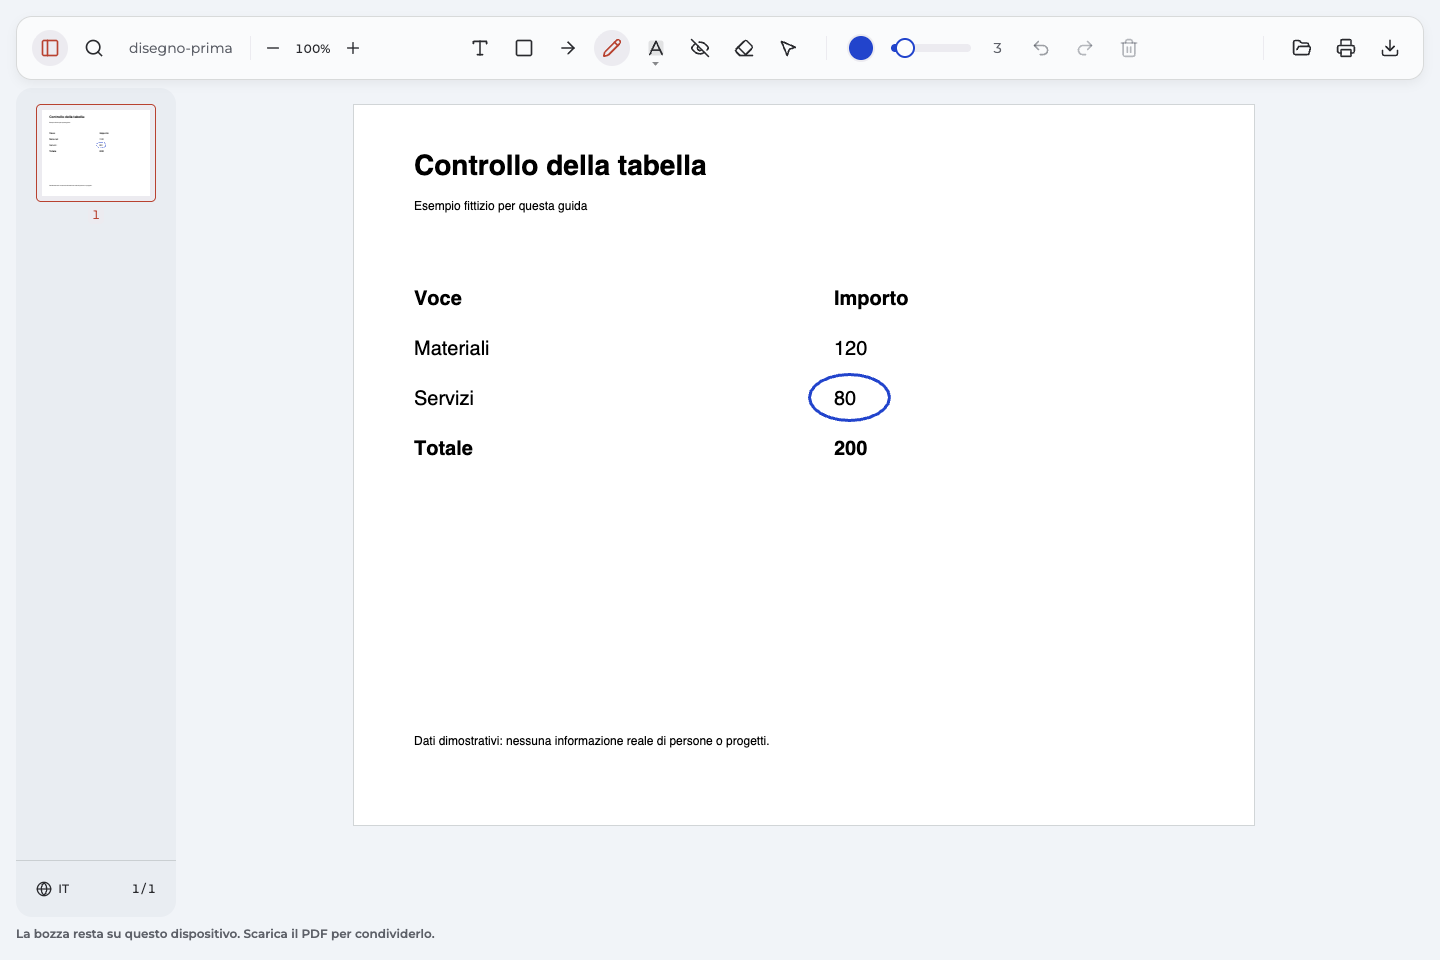
Task: Select the Text tool
Action: tap(480, 48)
